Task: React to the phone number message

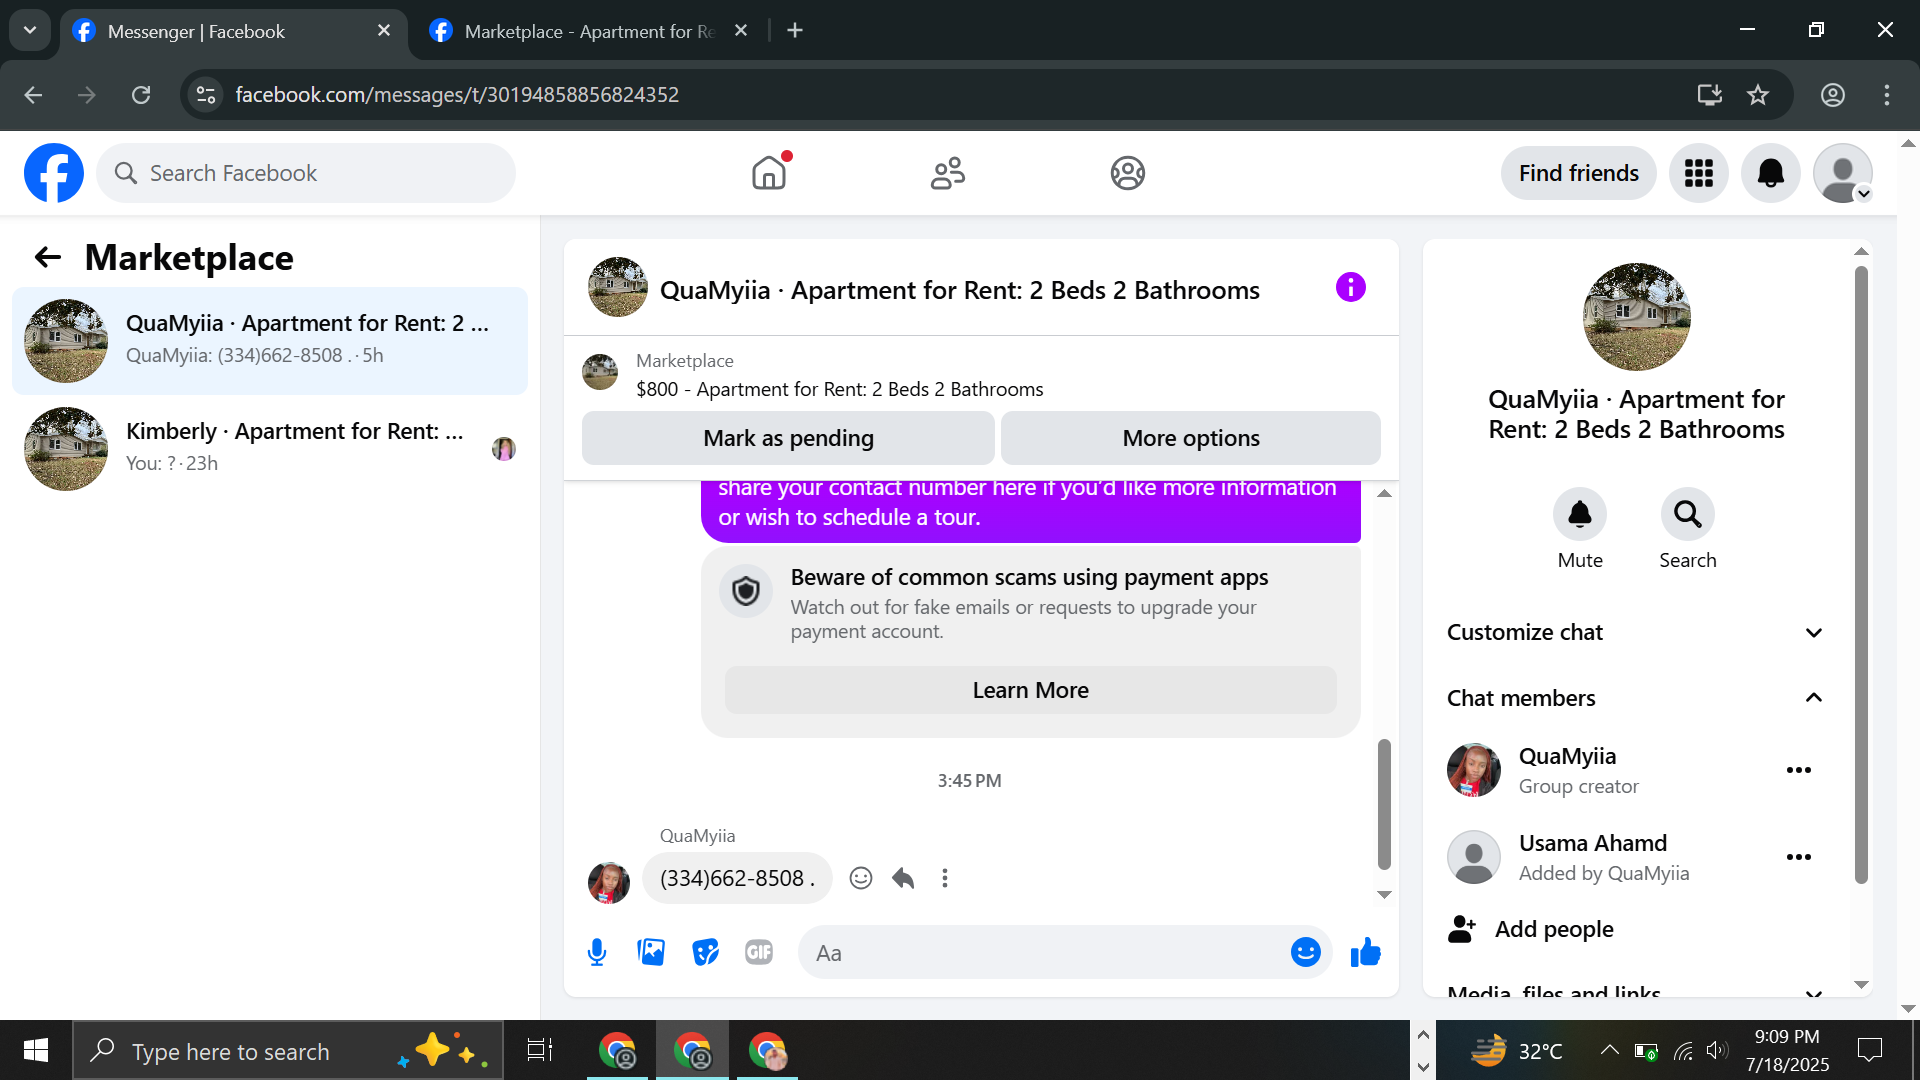Action: tap(861, 878)
